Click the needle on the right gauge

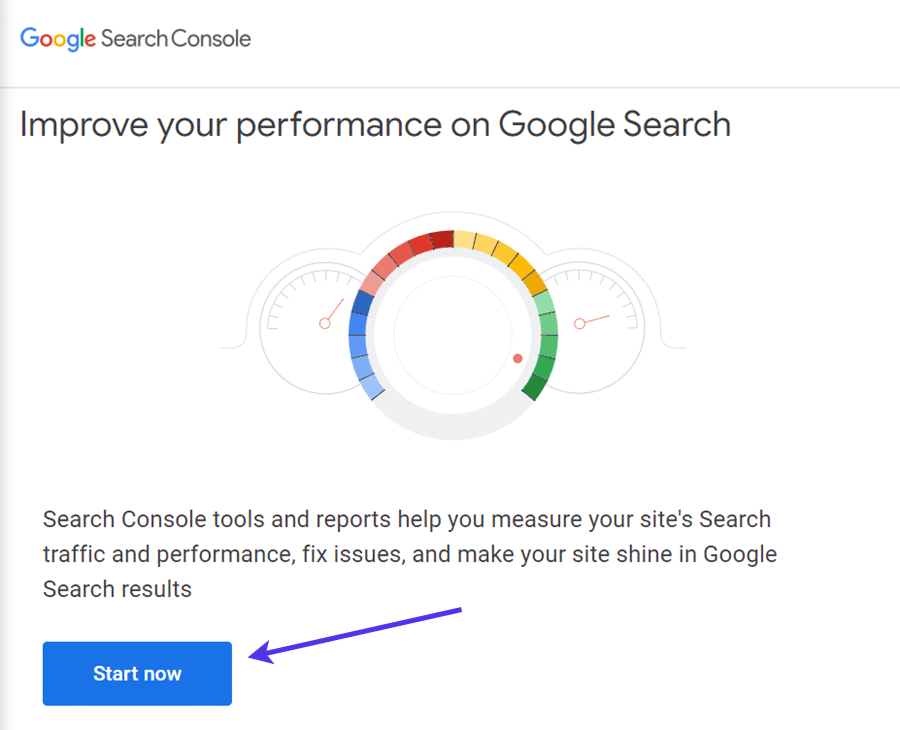[595, 320]
